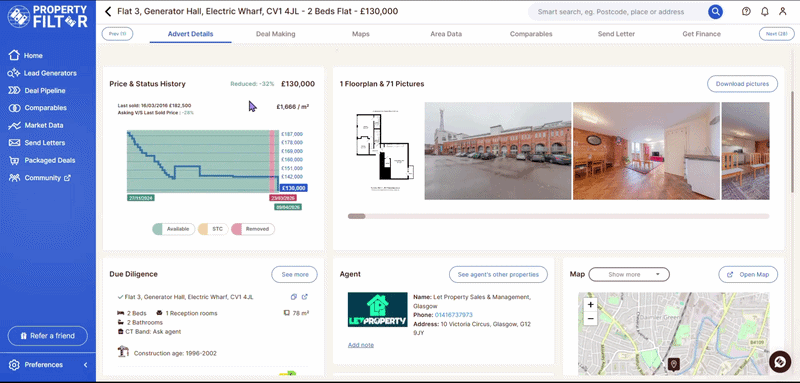Click the blue search magnifier button
800x383 pixels.
(x=715, y=11)
